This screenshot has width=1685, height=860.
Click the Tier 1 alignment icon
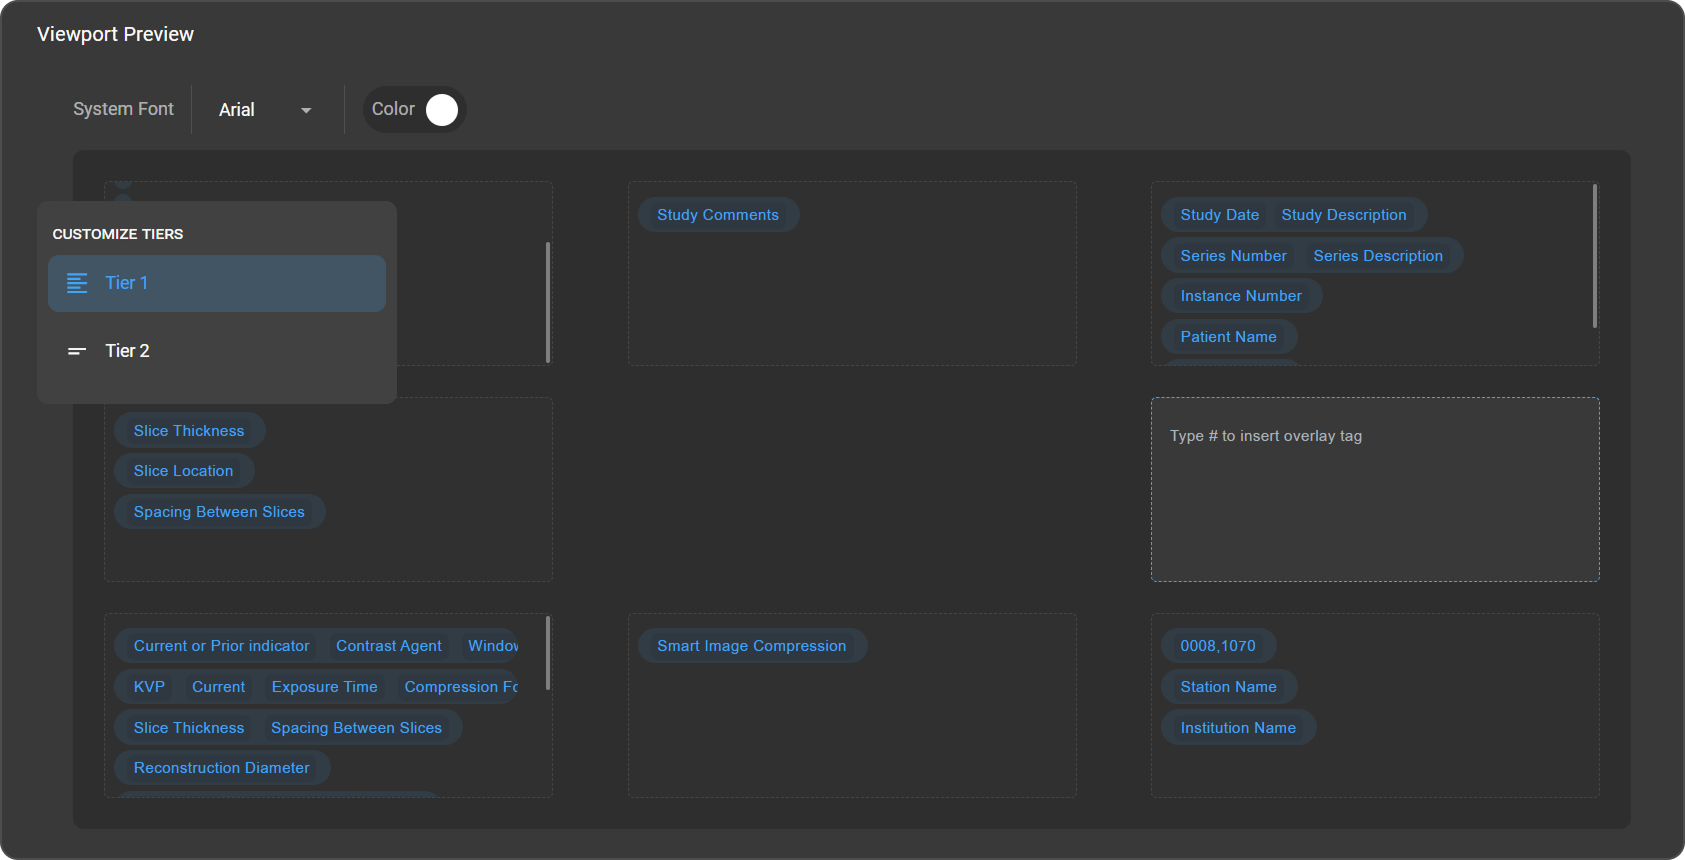77,283
